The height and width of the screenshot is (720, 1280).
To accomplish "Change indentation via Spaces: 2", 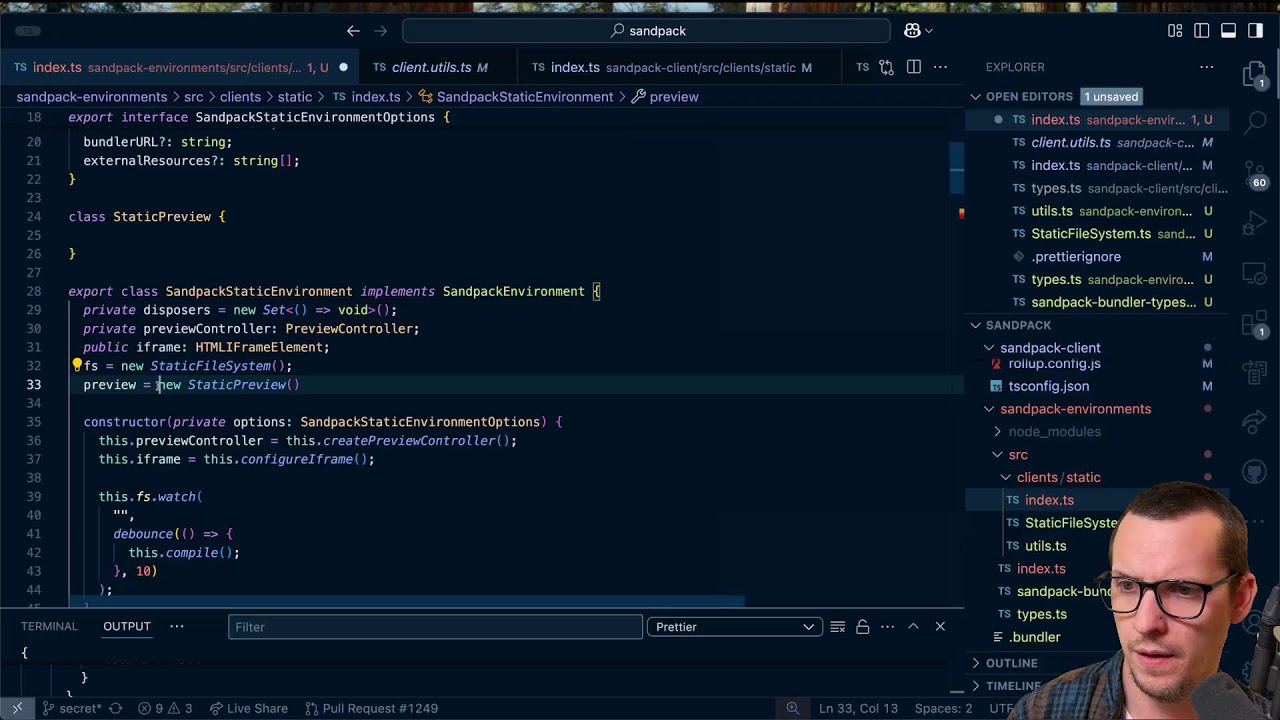I will click(x=943, y=708).
